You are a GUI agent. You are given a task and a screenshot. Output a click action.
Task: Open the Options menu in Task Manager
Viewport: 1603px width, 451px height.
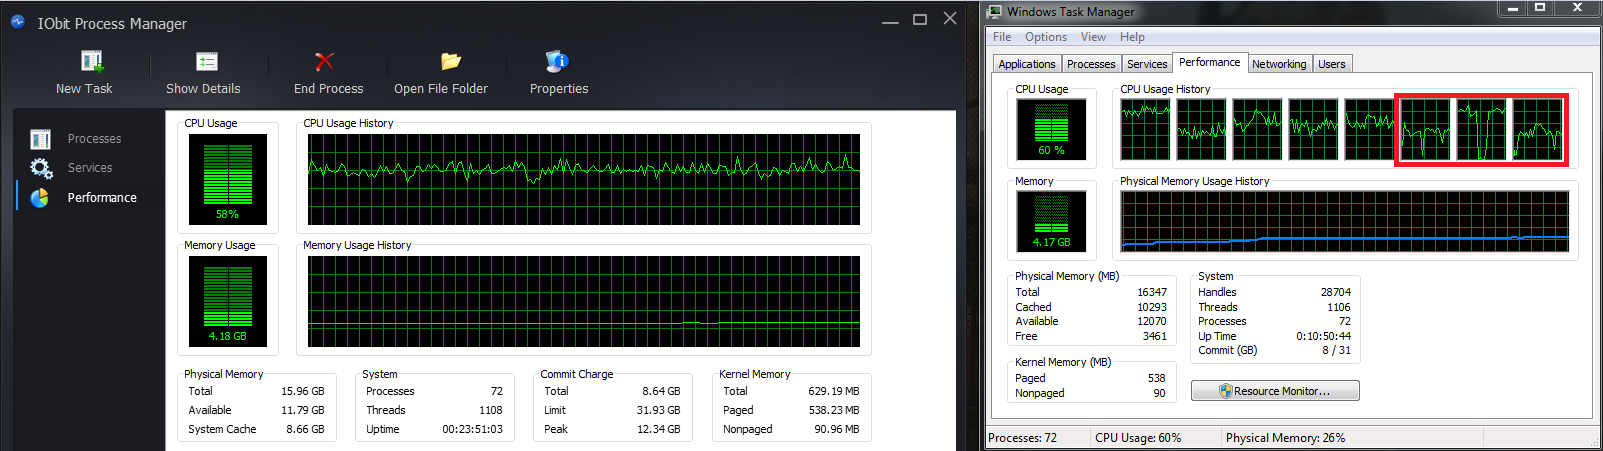1046,37
